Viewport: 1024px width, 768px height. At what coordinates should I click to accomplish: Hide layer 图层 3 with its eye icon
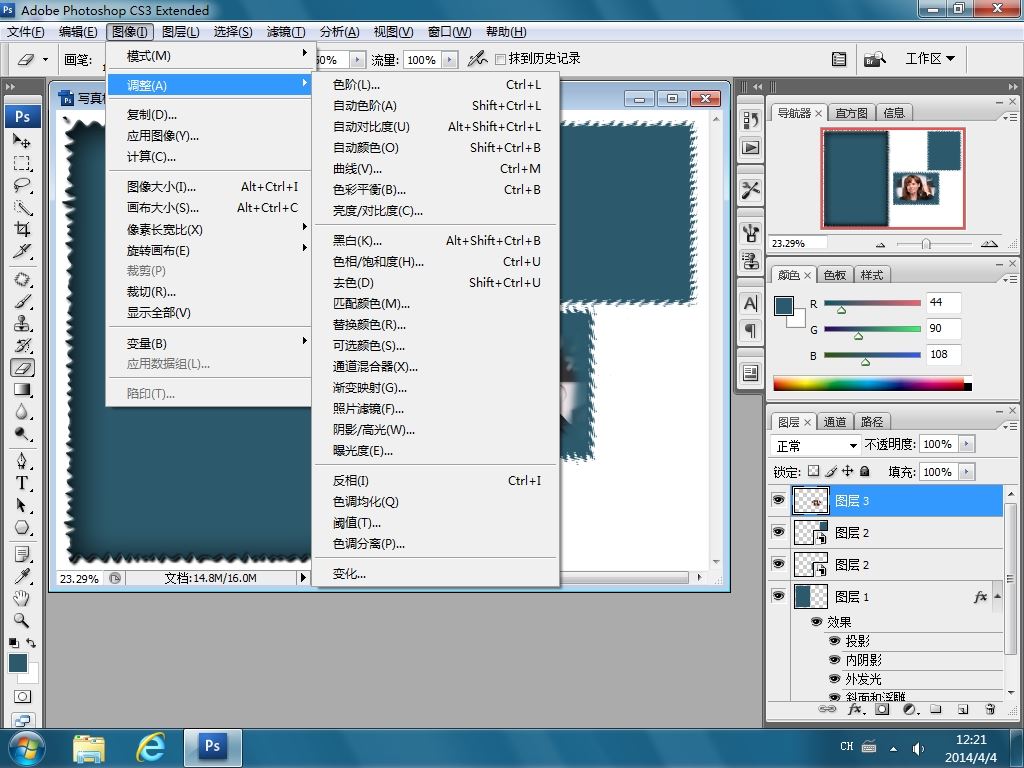pyautogui.click(x=778, y=500)
